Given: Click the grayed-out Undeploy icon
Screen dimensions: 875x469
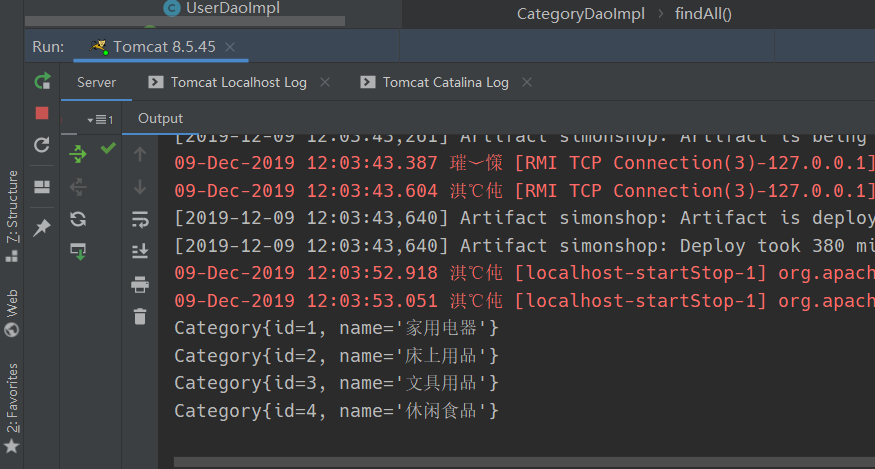Looking at the screenshot, I should click(78, 187).
